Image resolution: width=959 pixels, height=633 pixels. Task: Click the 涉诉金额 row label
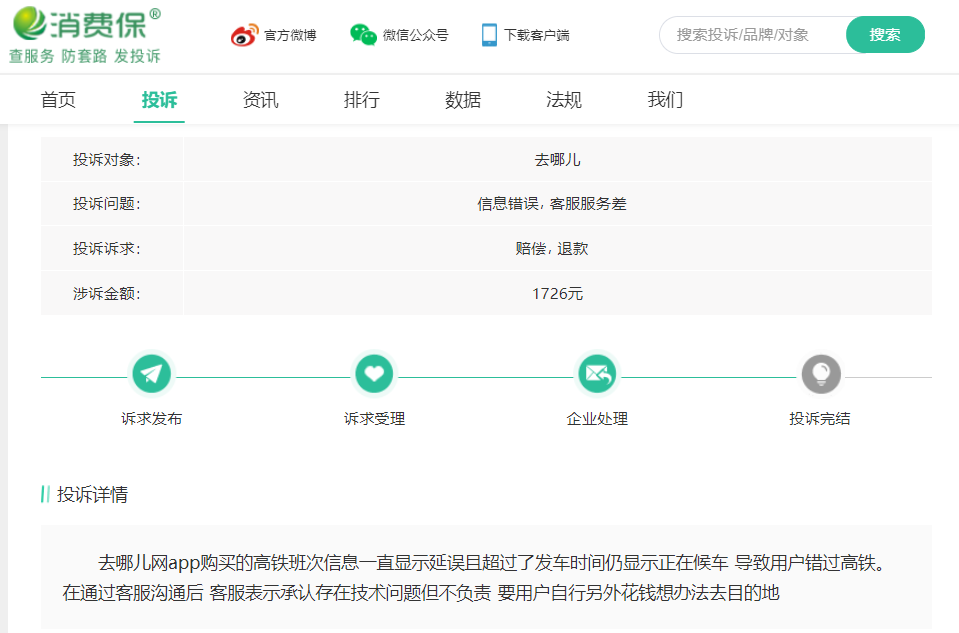107,294
